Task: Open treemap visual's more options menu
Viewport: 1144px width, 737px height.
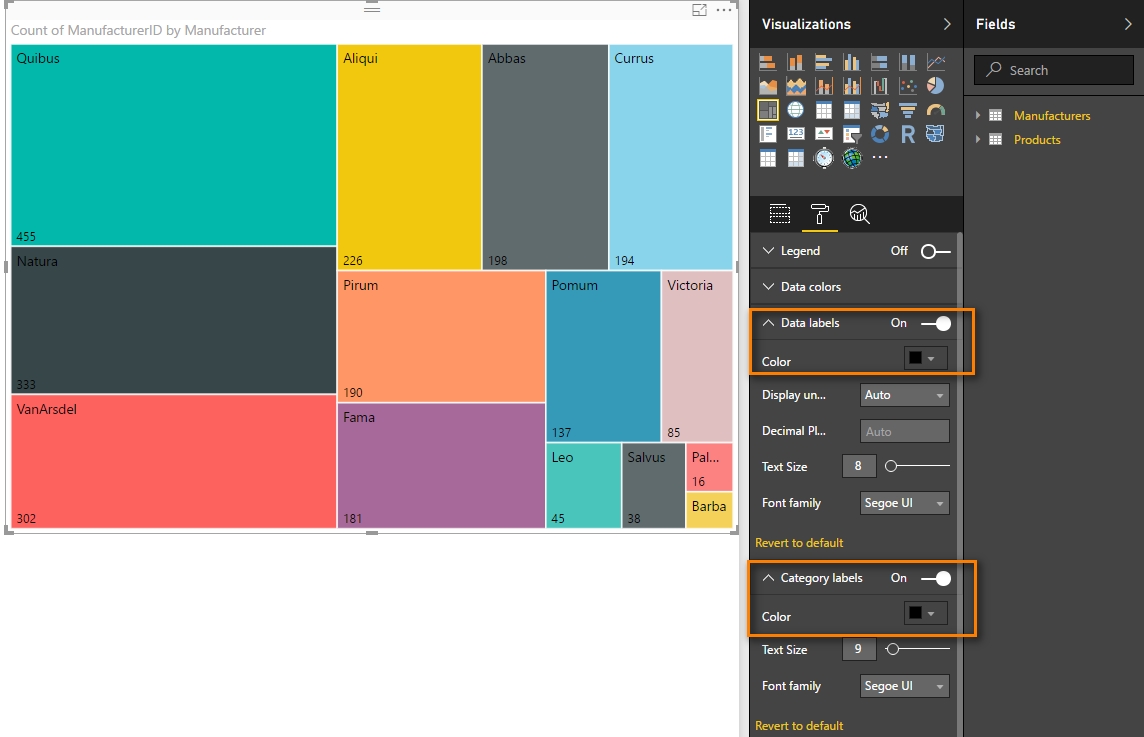Action: tap(724, 10)
